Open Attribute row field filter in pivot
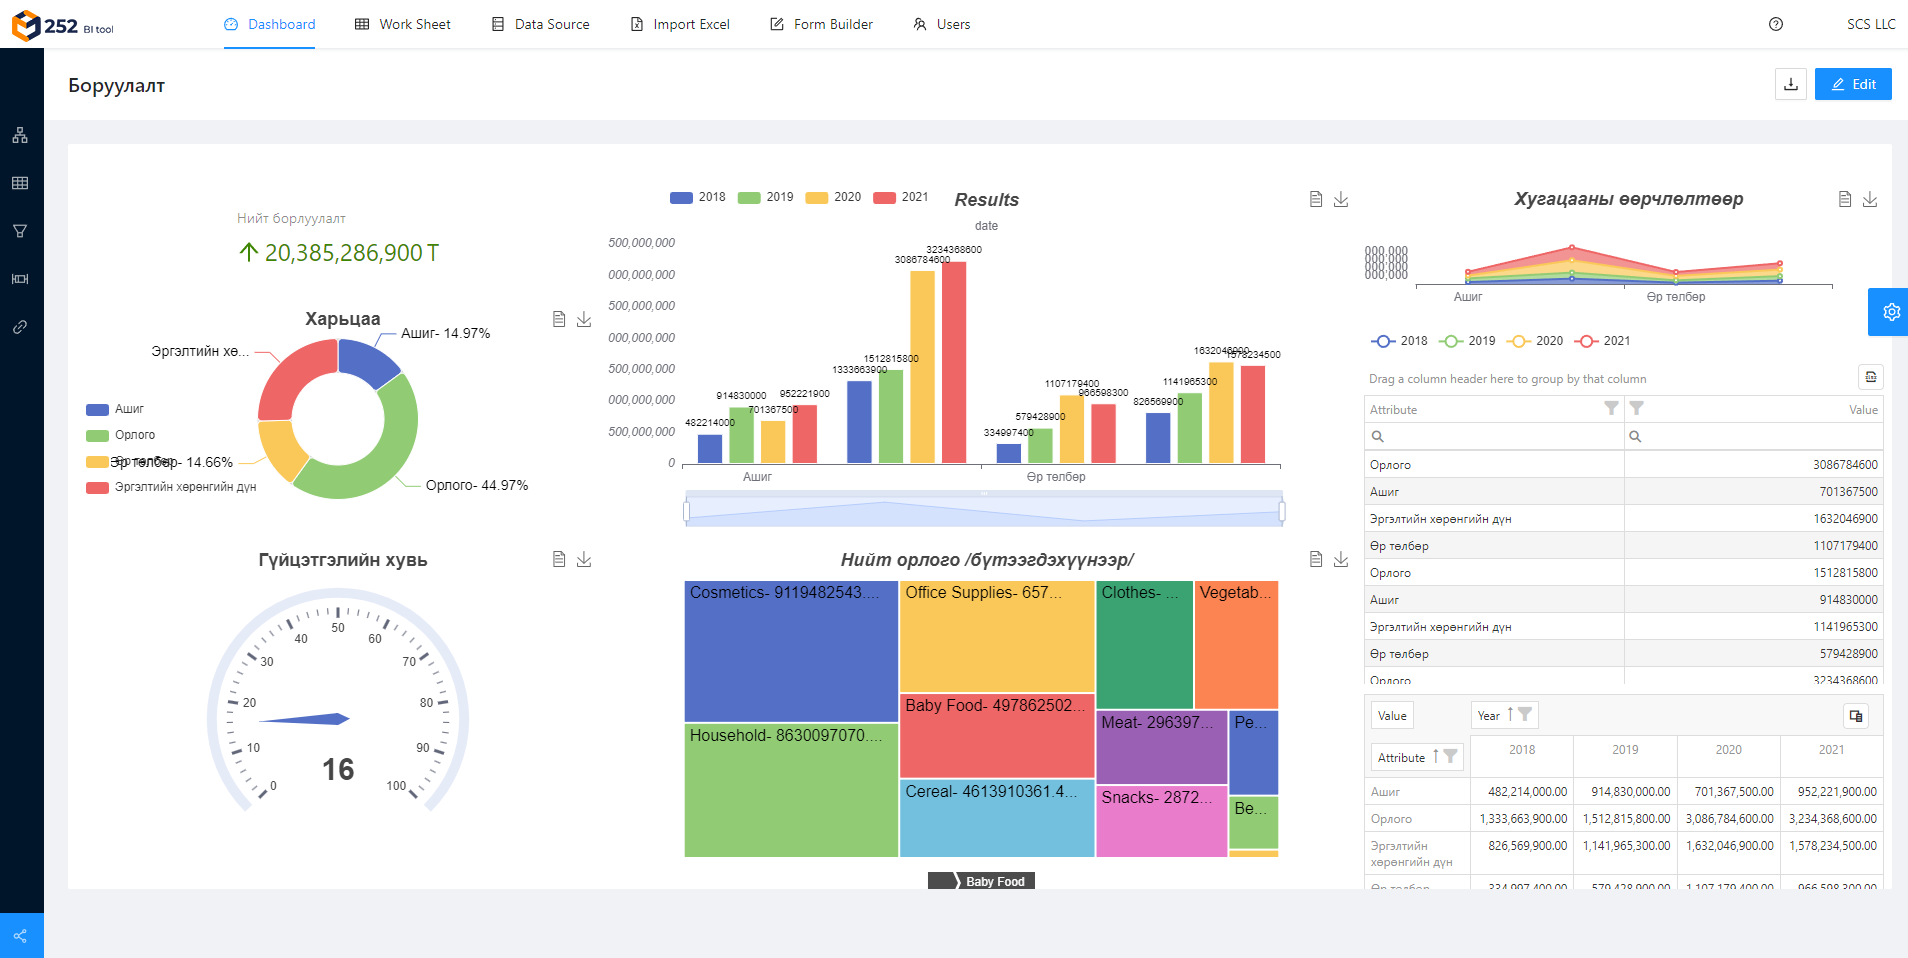This screenshot has width=1908, height=958. pyautogui.click(x=1450, y=757)
